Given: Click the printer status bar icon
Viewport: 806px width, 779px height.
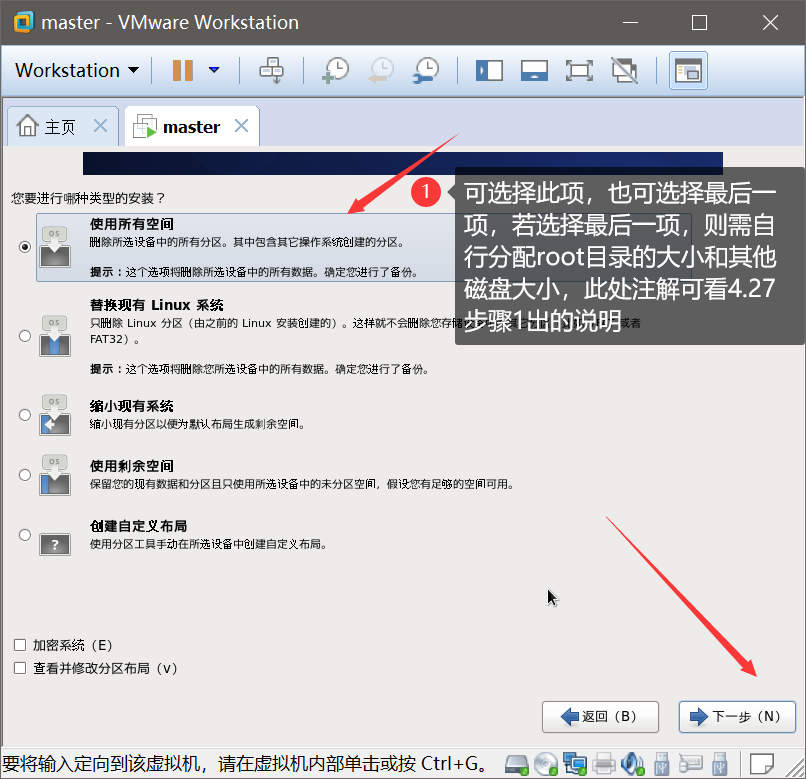Looking at the screenshot, I should tap(603, 764).
